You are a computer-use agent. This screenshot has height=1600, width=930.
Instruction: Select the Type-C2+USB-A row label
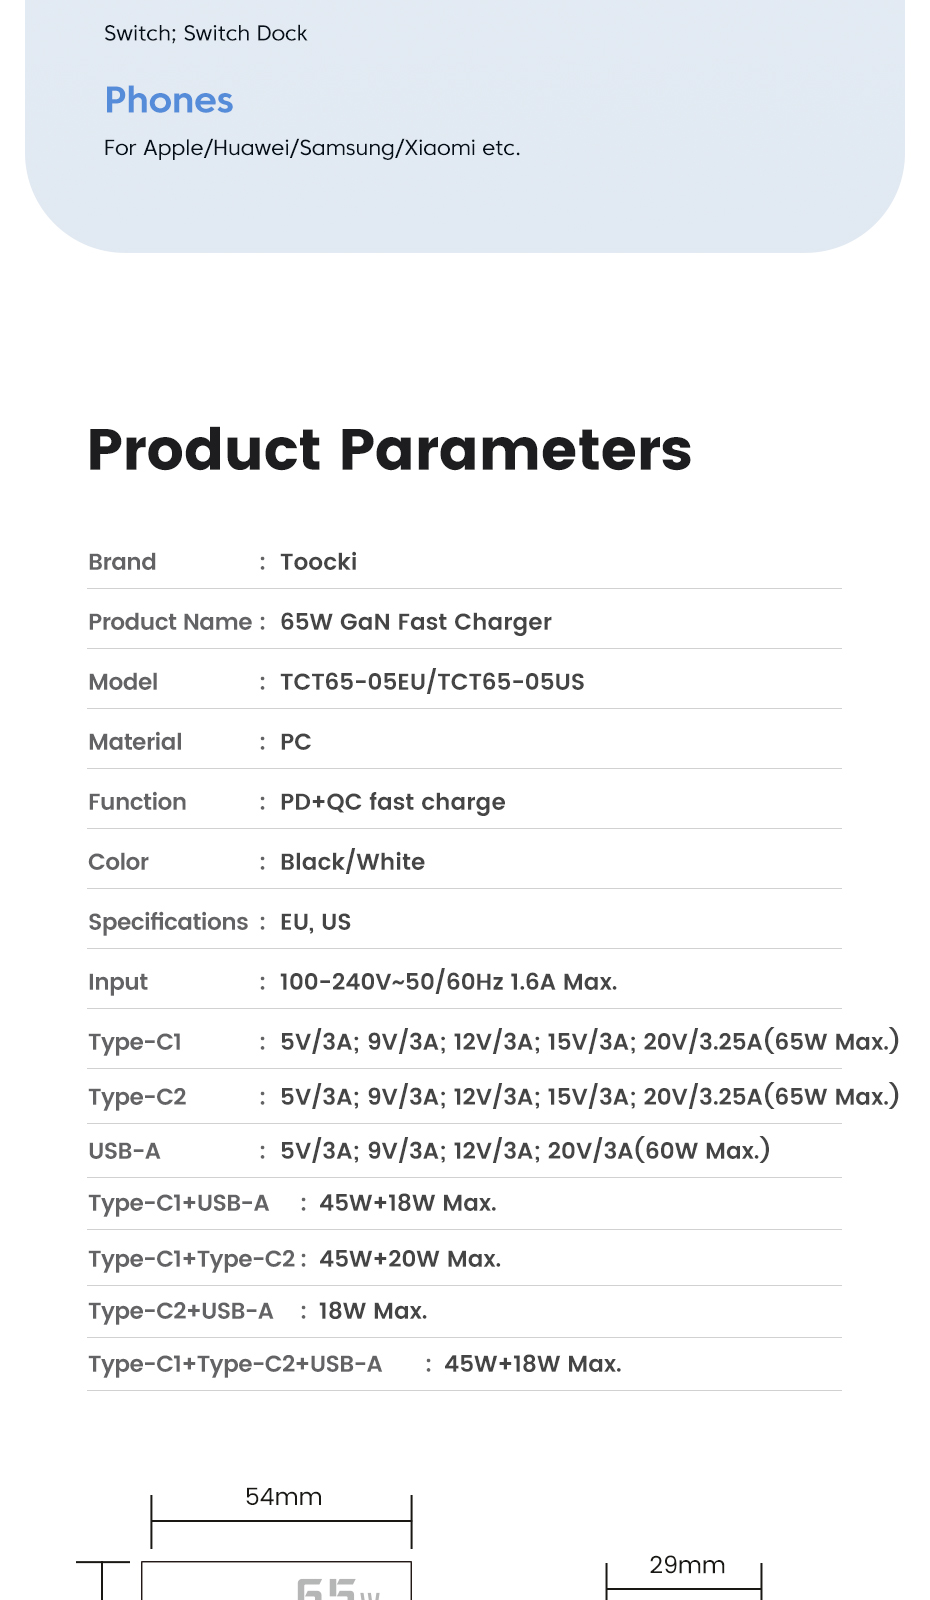point(180,1311)
